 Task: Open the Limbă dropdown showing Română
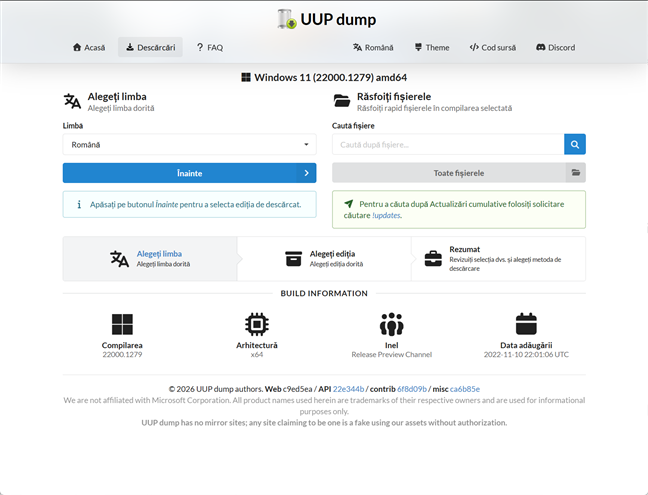tap(189, 145)
